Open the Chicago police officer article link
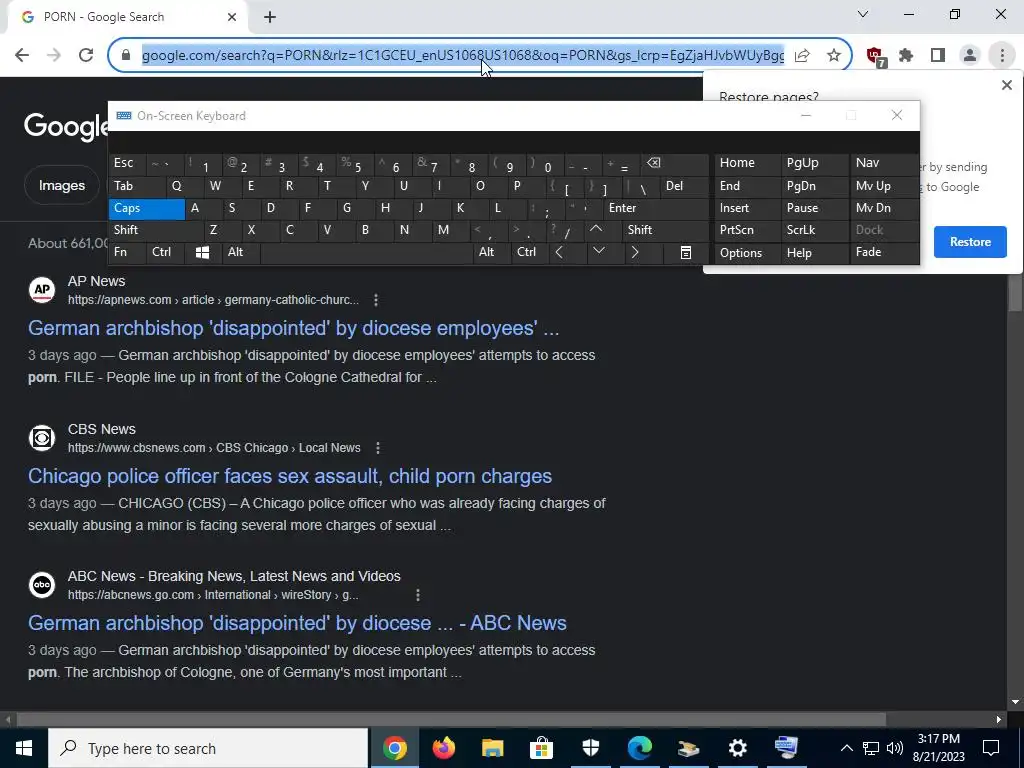The image size is (1024, 768). click(290, 476)
